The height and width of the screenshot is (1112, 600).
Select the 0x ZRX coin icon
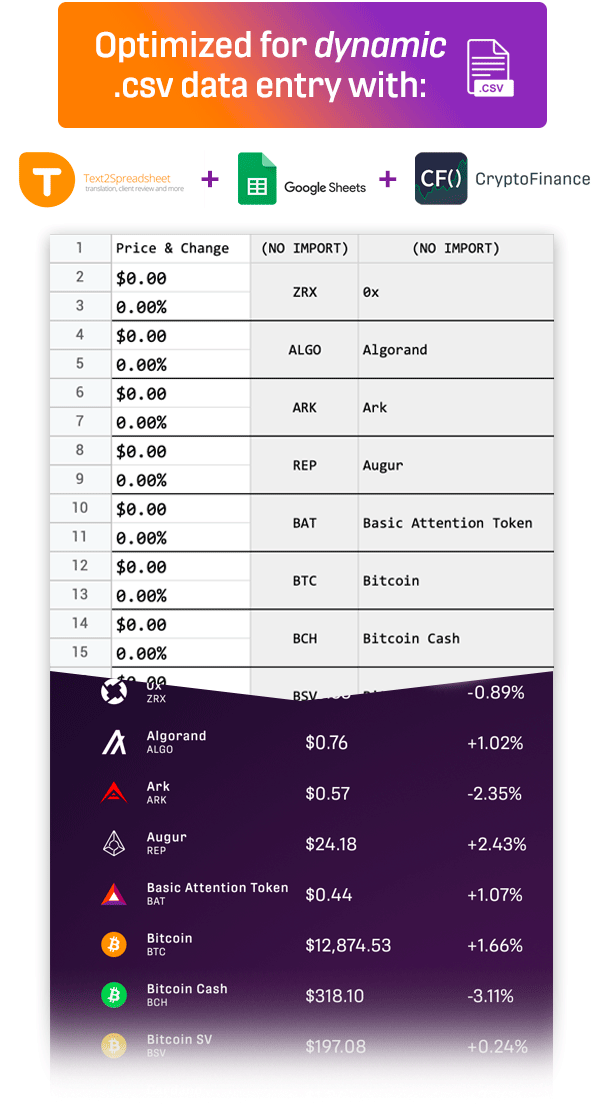coord(113,691)
